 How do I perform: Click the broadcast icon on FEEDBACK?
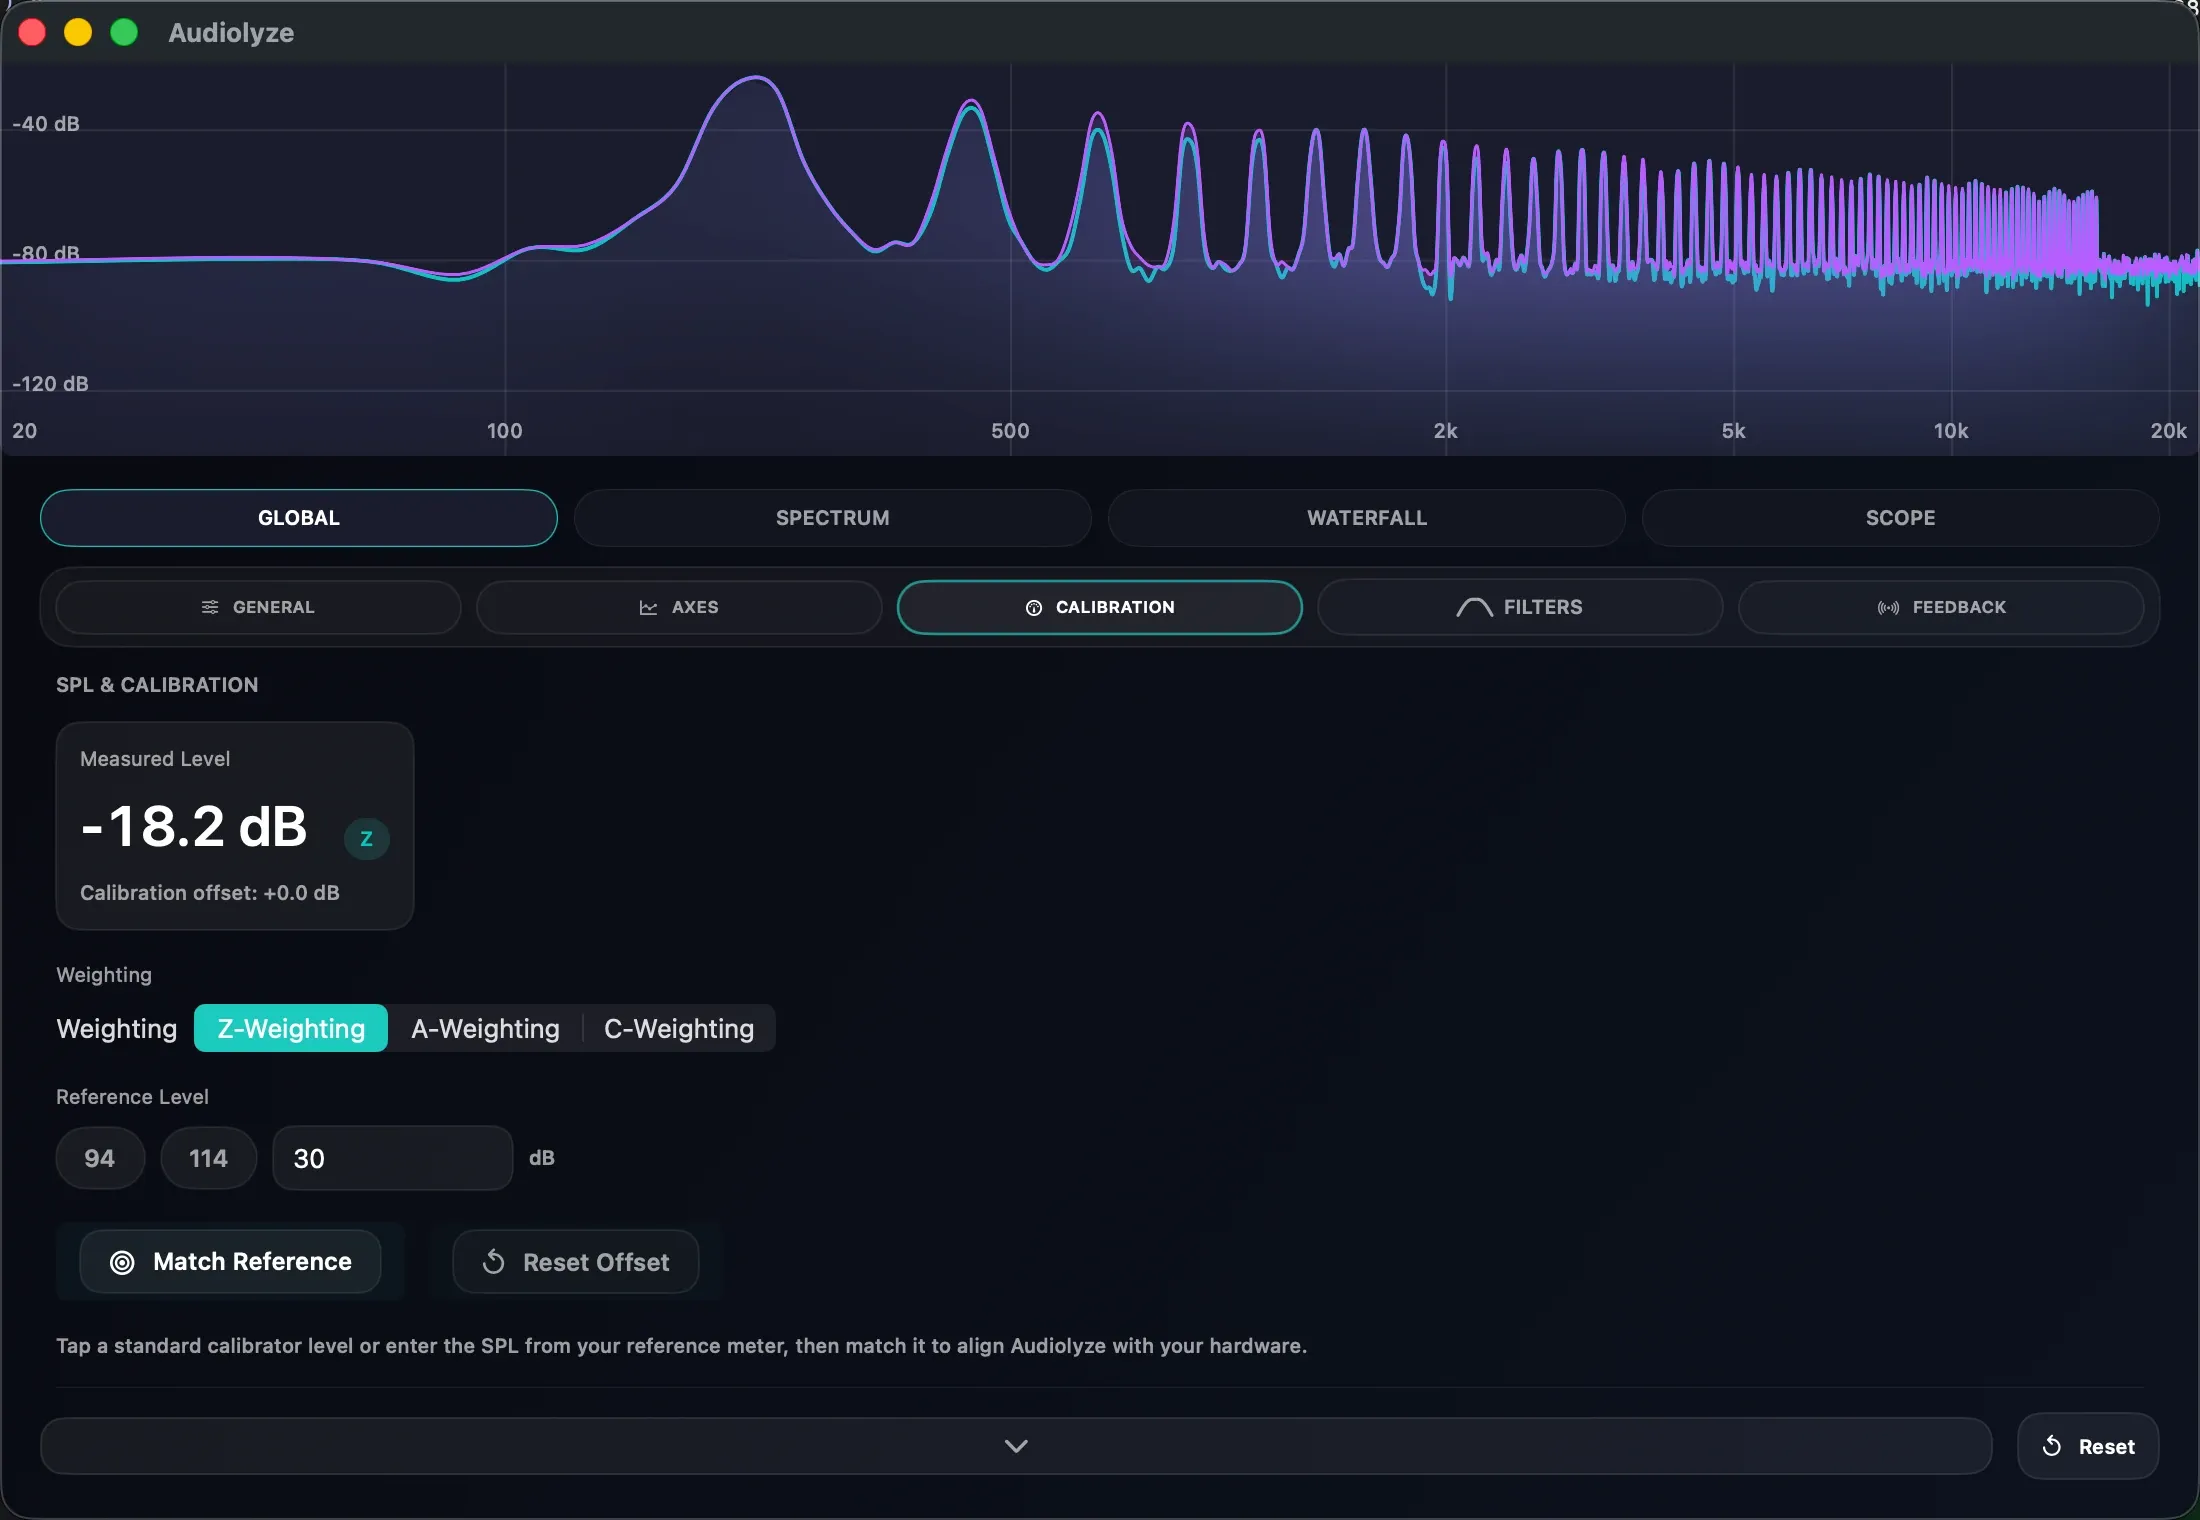[x=1888, y=607]
